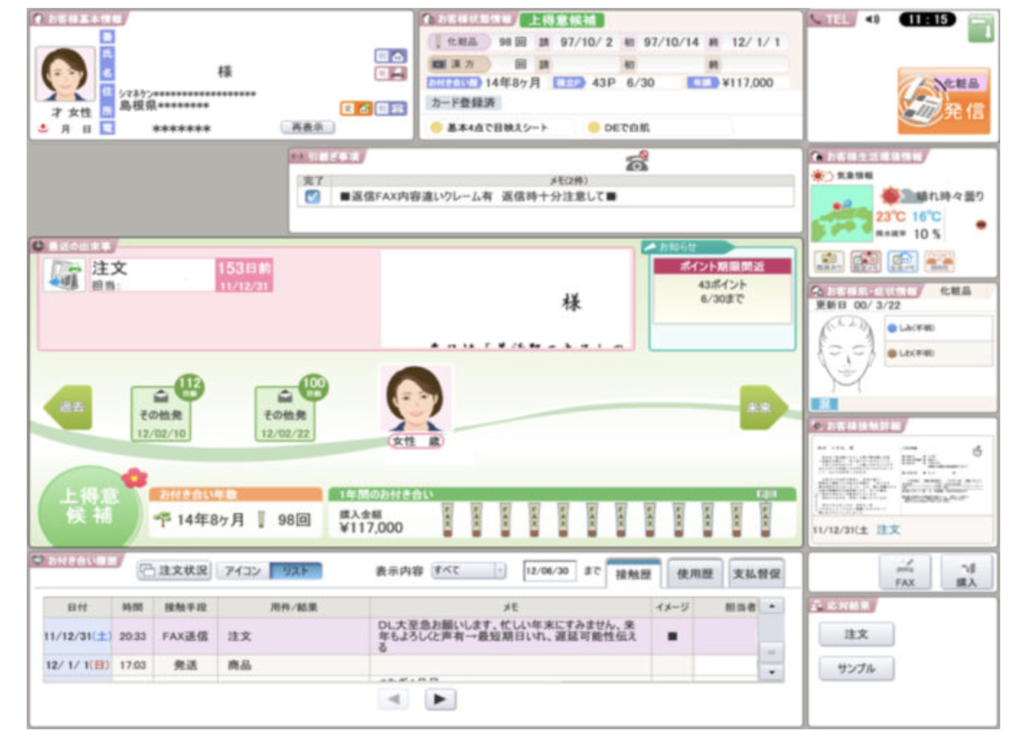The width and height of the screenshot is (1024, 743).
Task: Click the next page play arrow below table
Action: [x=440, y=699]
